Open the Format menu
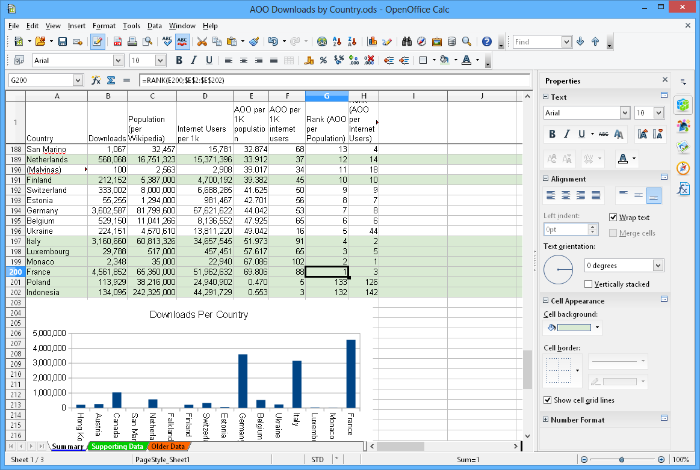 click(103, 24)
